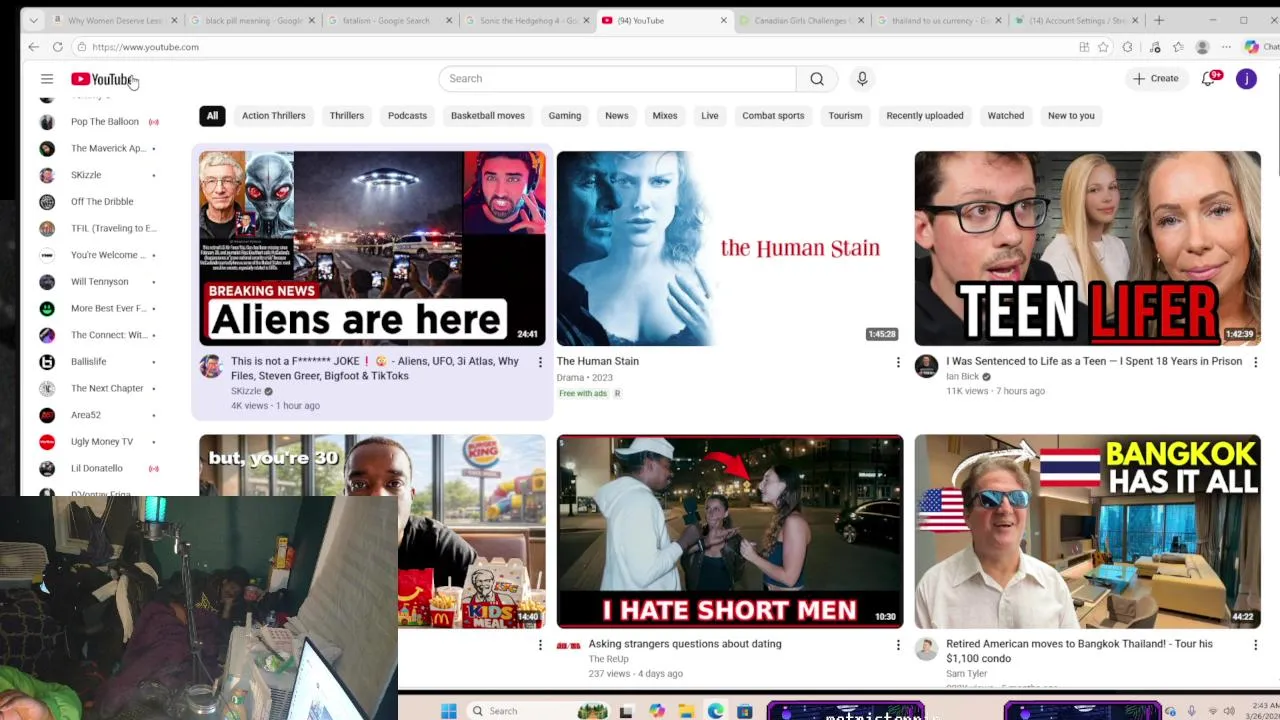Select the Combat sports chip
The height and width of the screenshot is (720, 1280).
click(773, 116)
